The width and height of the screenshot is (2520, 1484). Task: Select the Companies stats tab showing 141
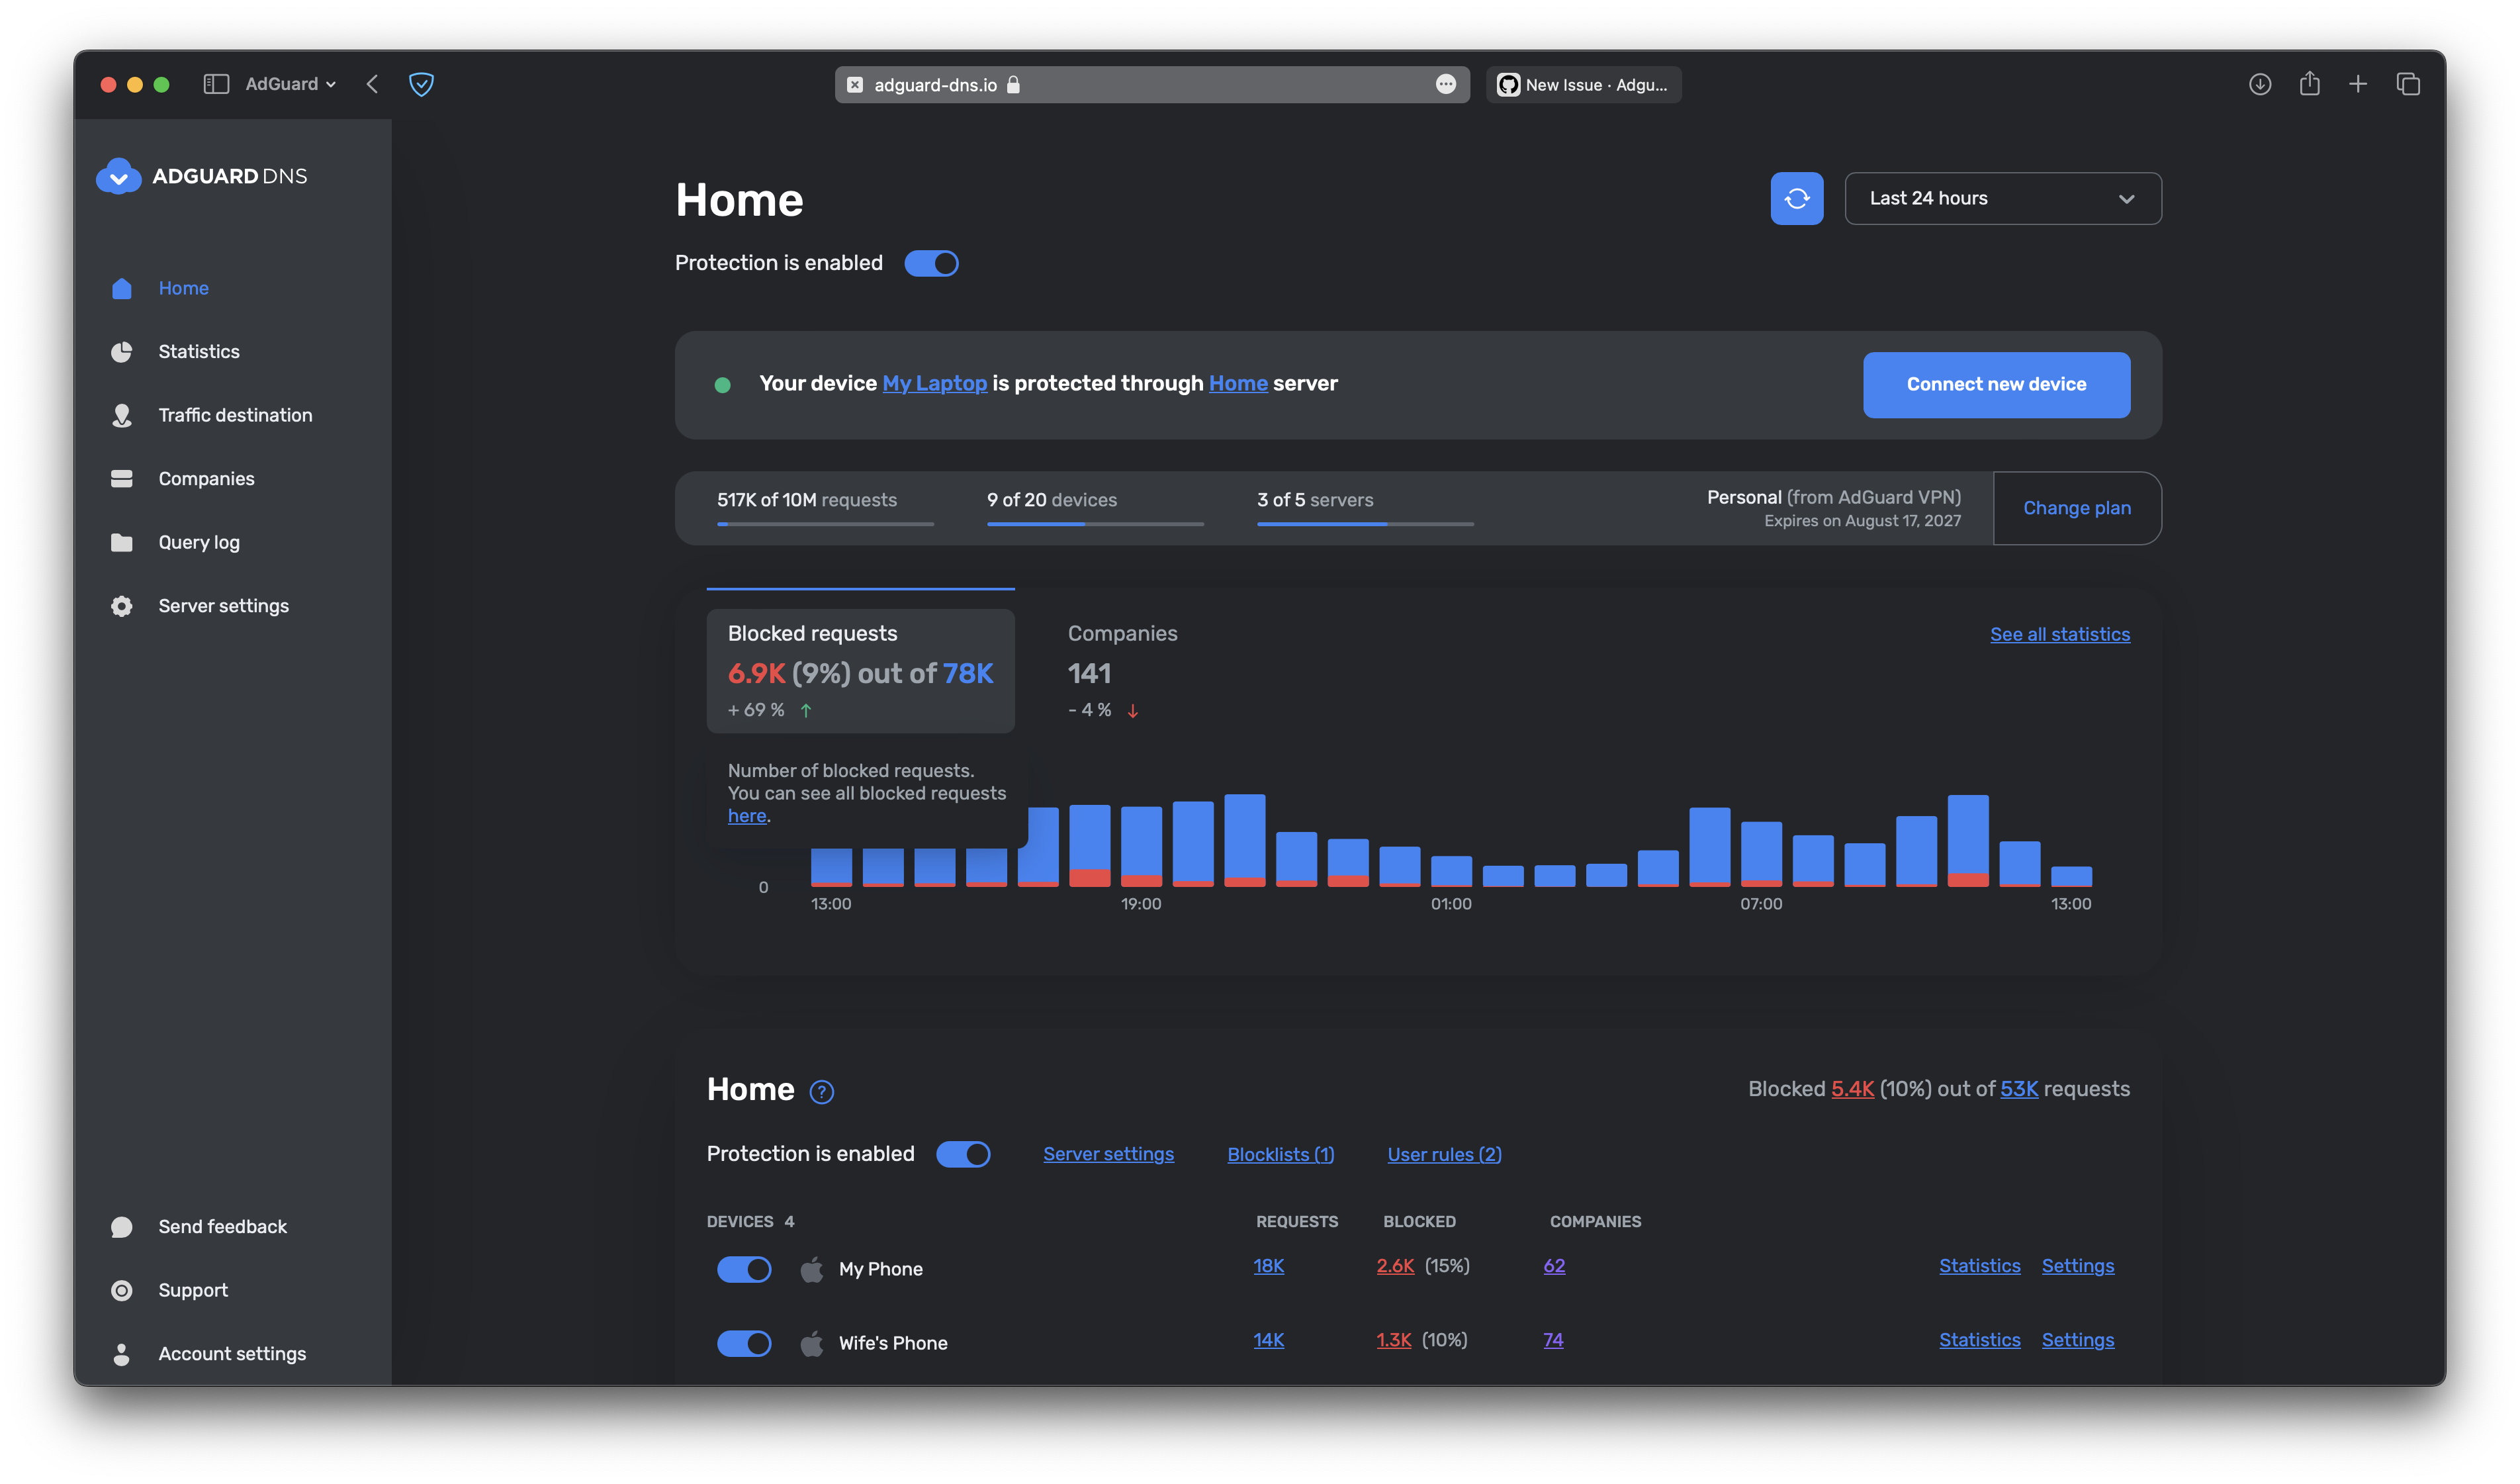(1123, 671)
